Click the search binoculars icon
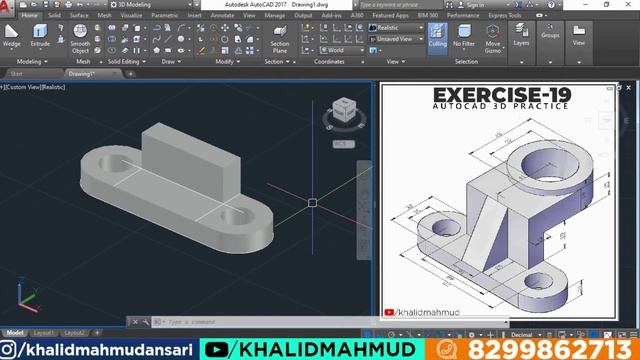Viewport: 640px width, 360px height. [x=449, y=5]
